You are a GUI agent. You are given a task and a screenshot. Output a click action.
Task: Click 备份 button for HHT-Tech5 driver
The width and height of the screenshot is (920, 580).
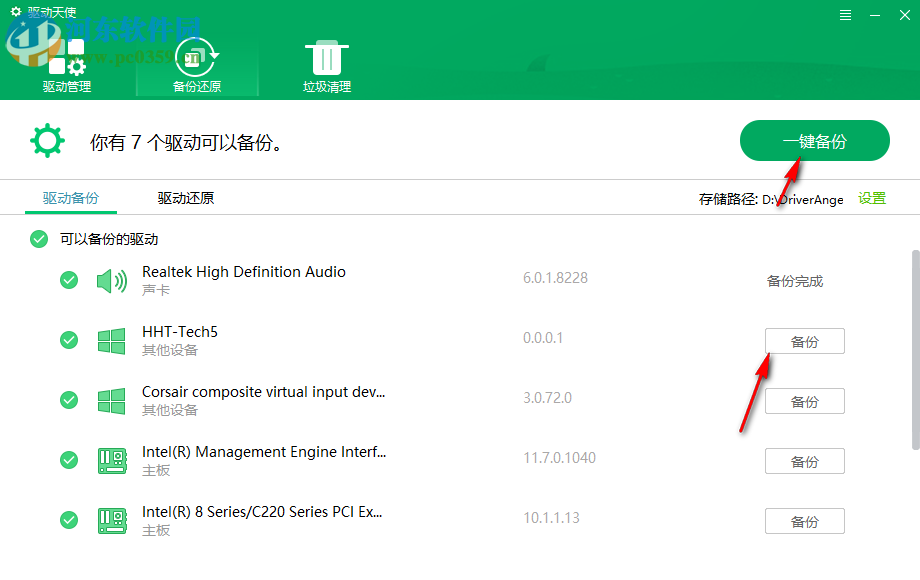(804, 340)
